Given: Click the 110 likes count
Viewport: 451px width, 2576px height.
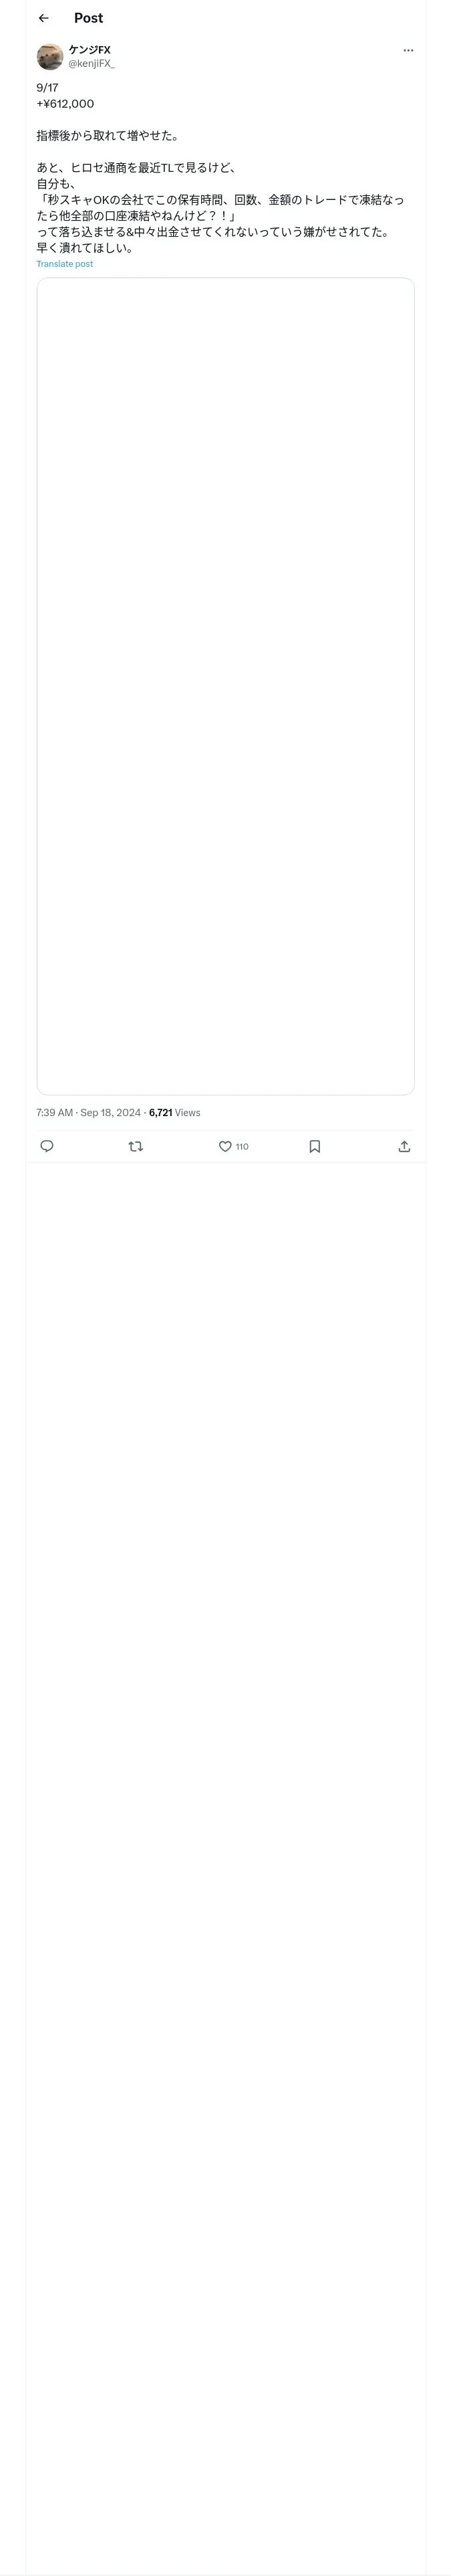Looking at the screenshot, I should coord(242,1146).
